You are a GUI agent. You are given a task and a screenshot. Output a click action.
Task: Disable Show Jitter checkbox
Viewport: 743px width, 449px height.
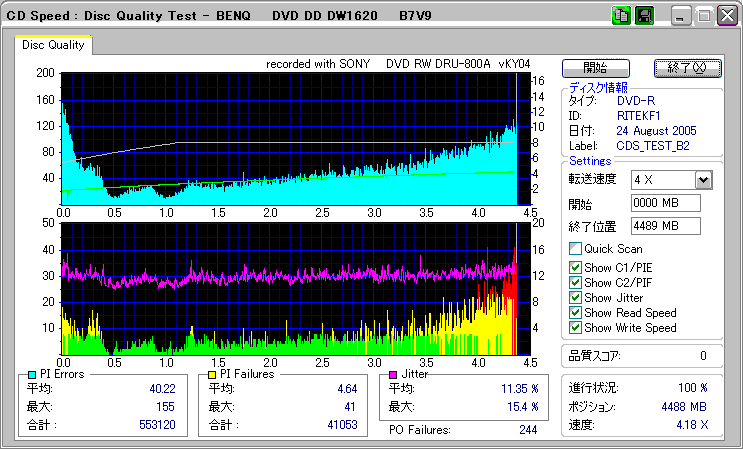[575, 297]
